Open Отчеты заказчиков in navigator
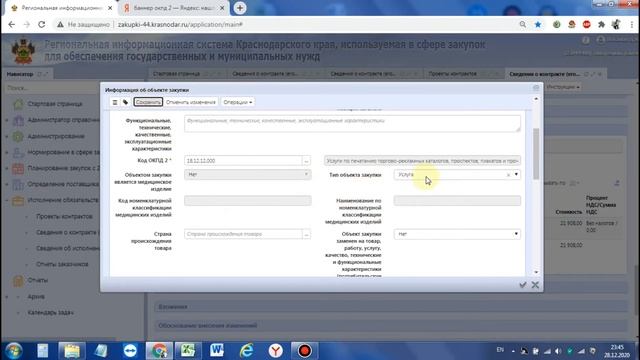This screenshot has width=640, height=360. 62,264
